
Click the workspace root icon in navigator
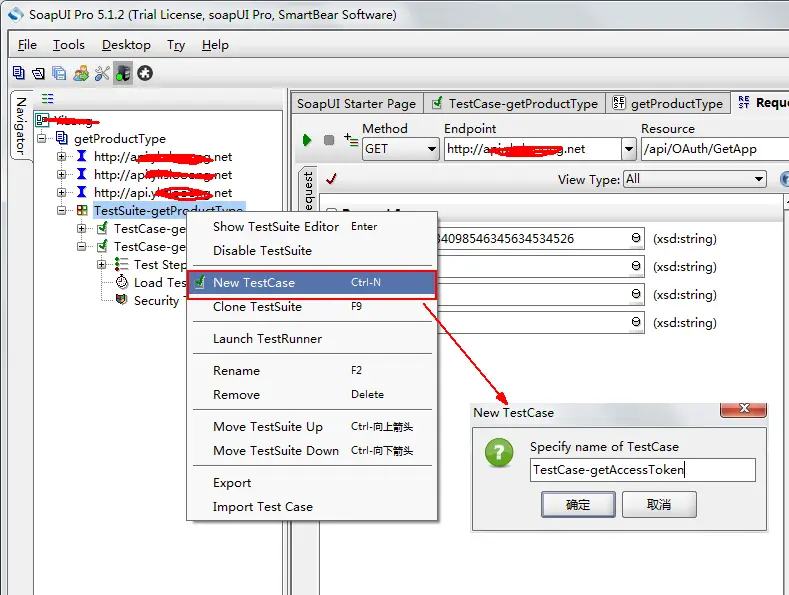tap(42, 120)
